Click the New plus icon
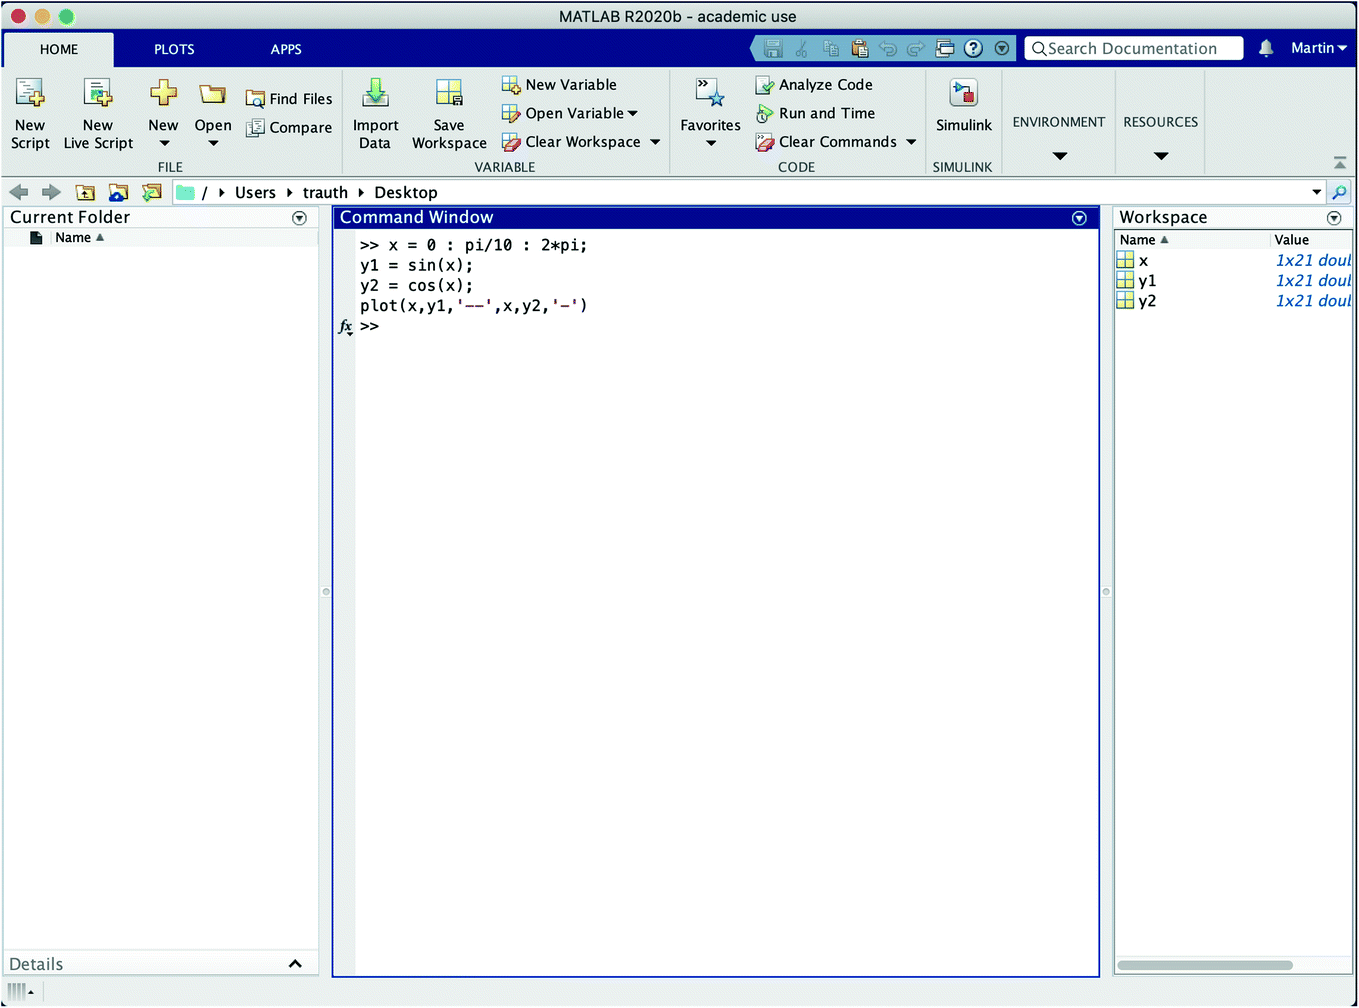The width and height of the screenshot is (1359, 1008). (x=163, y=94)
